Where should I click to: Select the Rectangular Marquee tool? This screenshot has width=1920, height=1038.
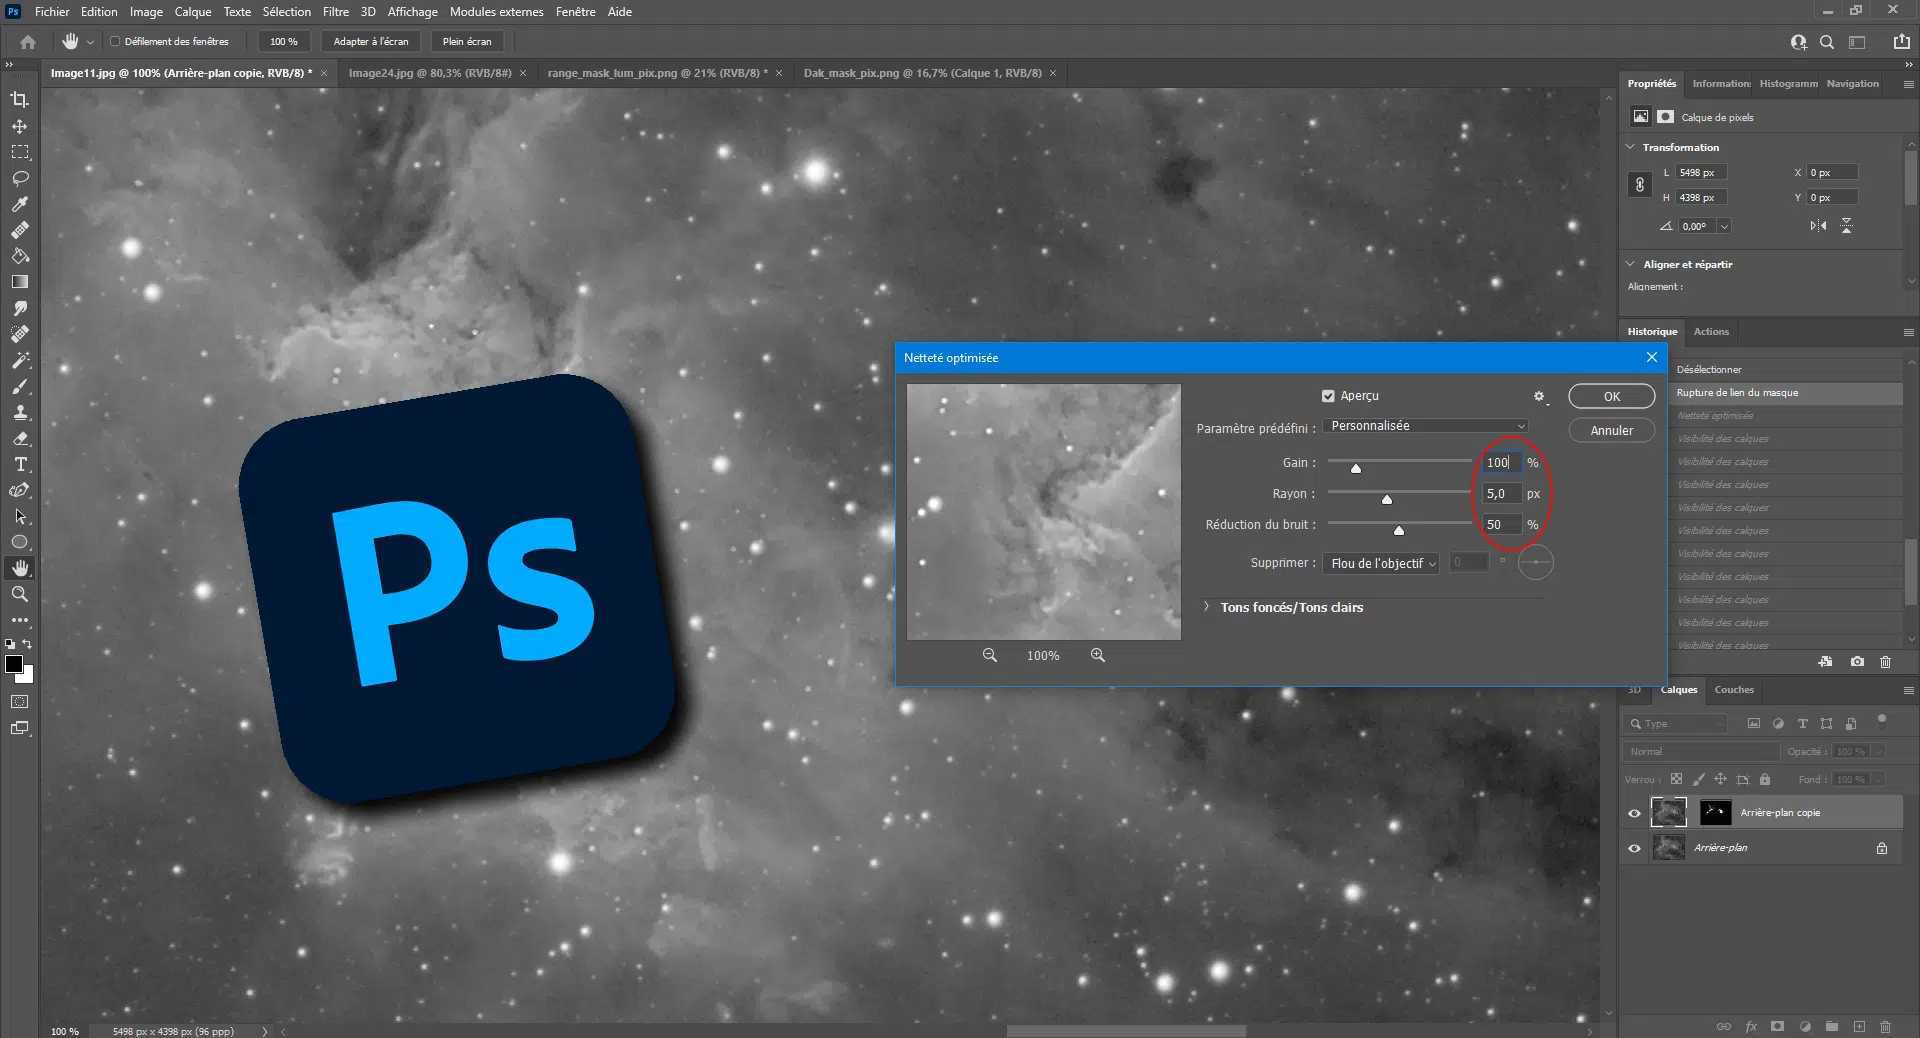click(x=20, y=152)
